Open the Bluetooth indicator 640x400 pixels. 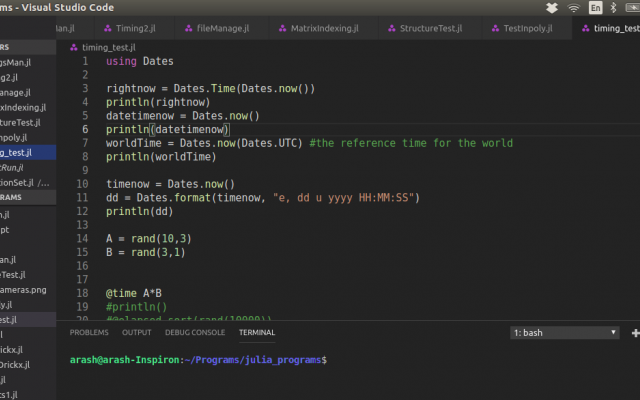pos(613,8)
